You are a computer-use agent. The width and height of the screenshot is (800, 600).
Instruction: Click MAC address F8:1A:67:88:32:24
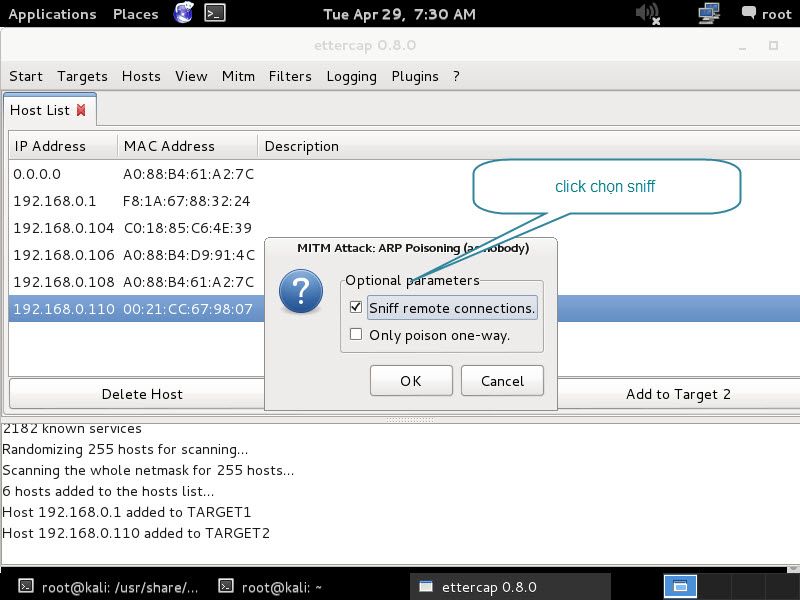[186, 201]
